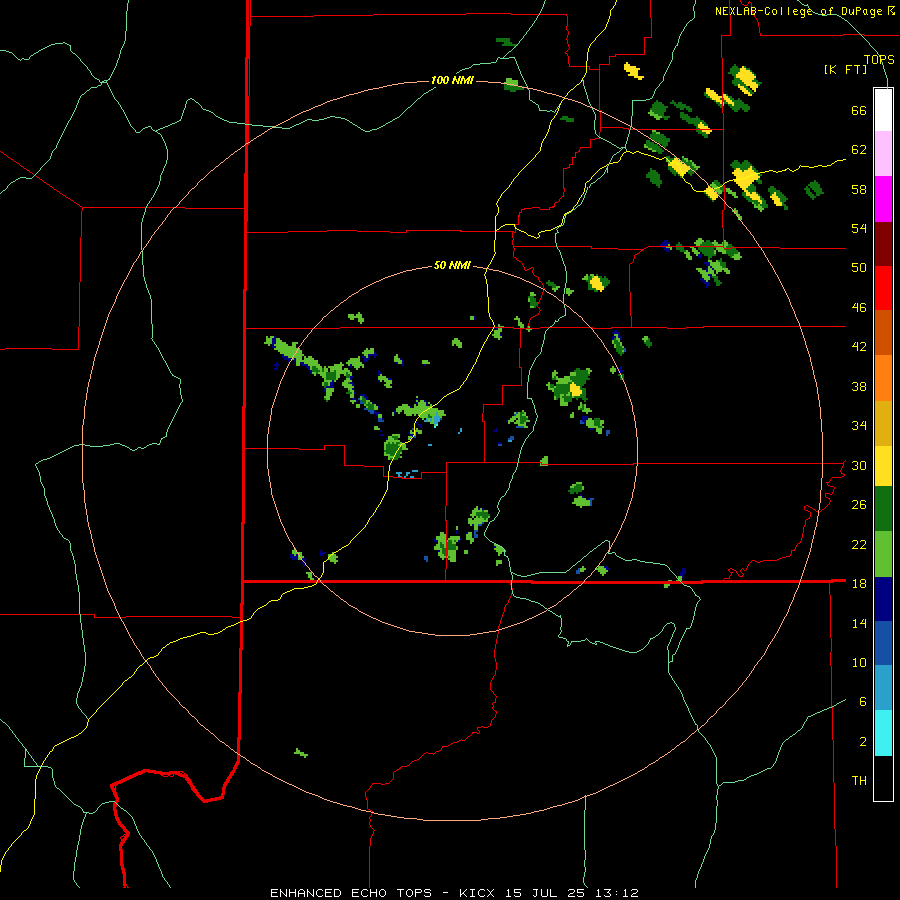This screenshot has height=900, width=900.
Task: Select the magenta swatch in the color scale
Action: [883, 199]
